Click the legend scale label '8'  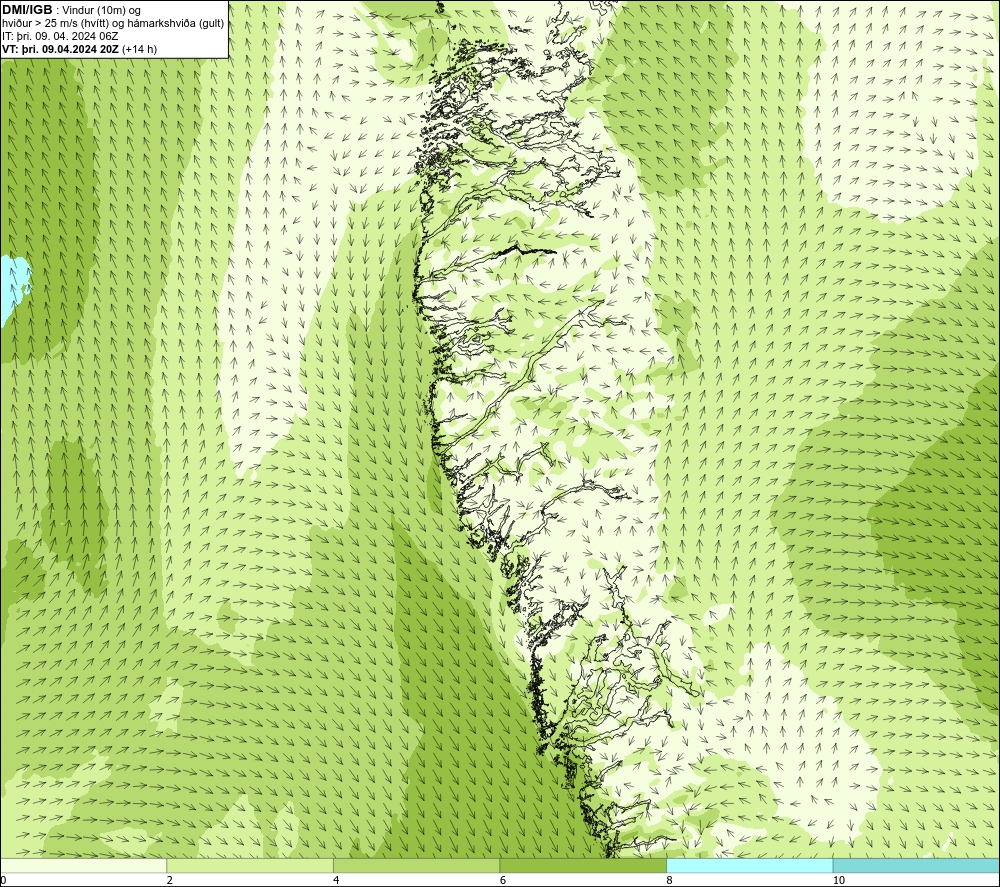[x=669, y=881]
